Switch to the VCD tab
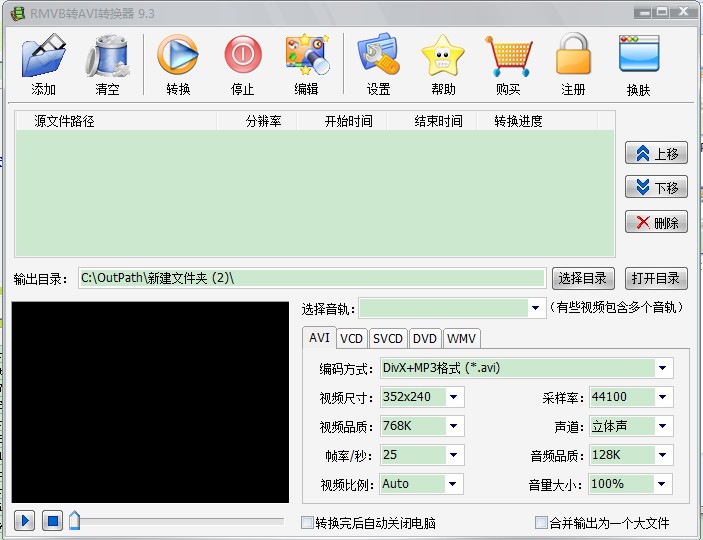703x540 pixels. pos(351,338)
